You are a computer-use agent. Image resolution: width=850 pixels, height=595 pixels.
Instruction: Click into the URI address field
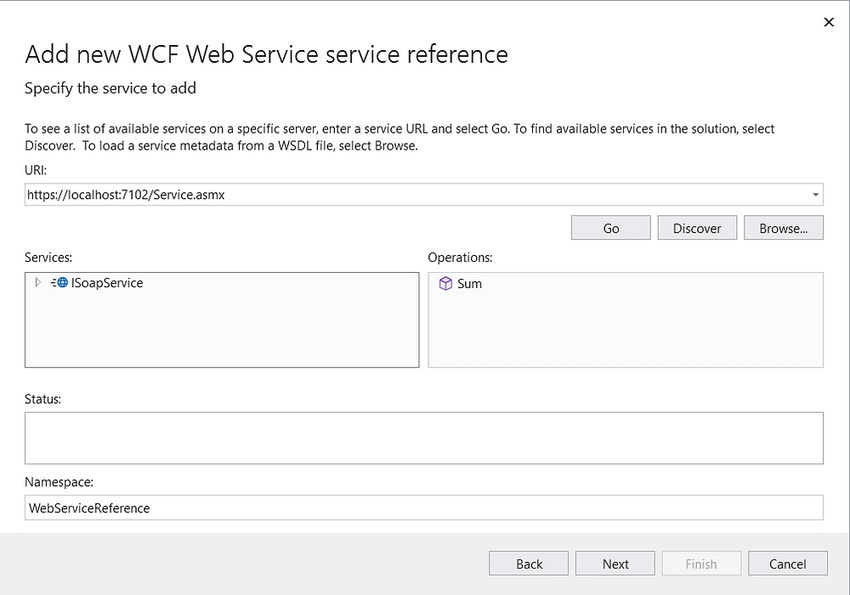(400, 195)
